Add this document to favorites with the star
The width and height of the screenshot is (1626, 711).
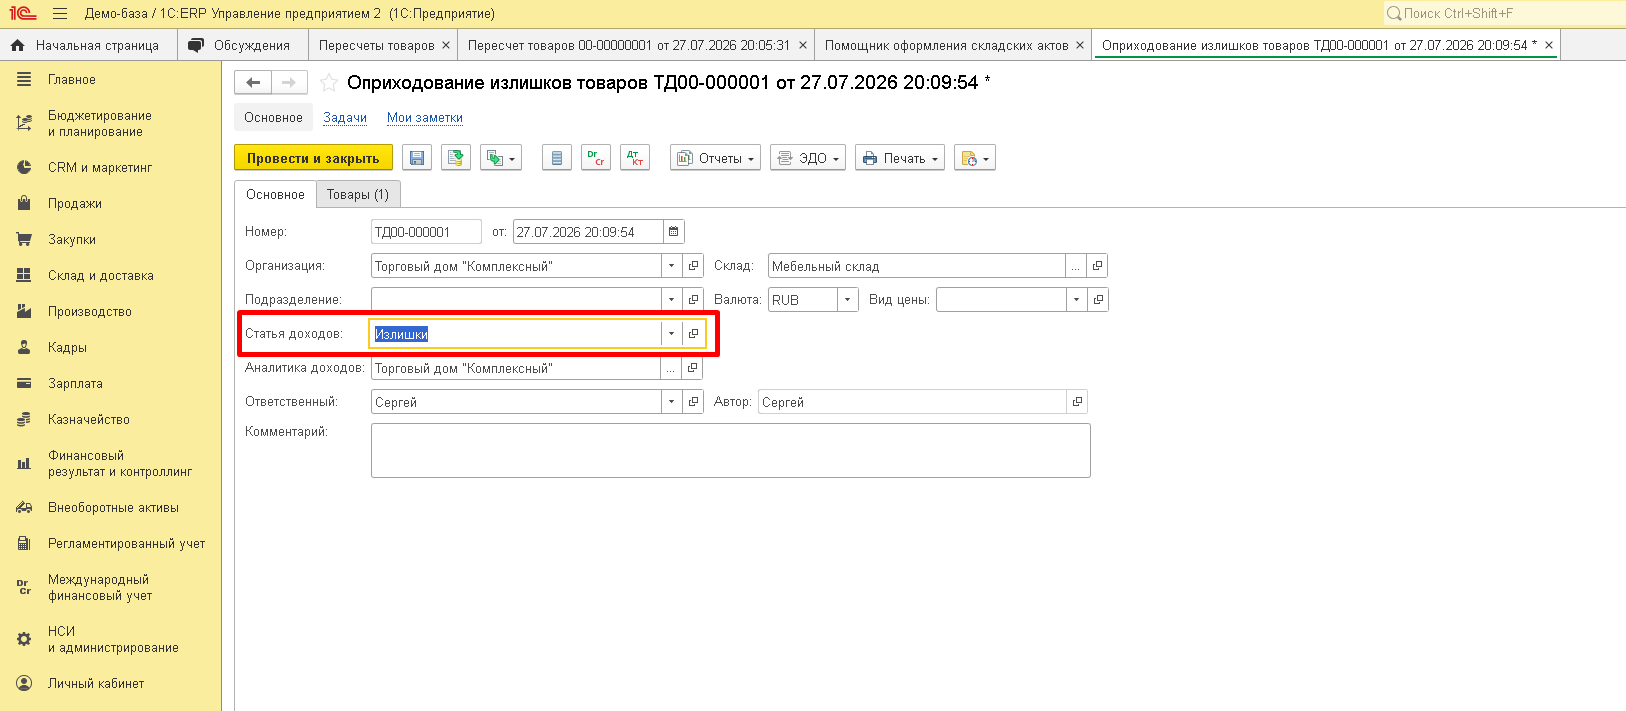[328, 83]
